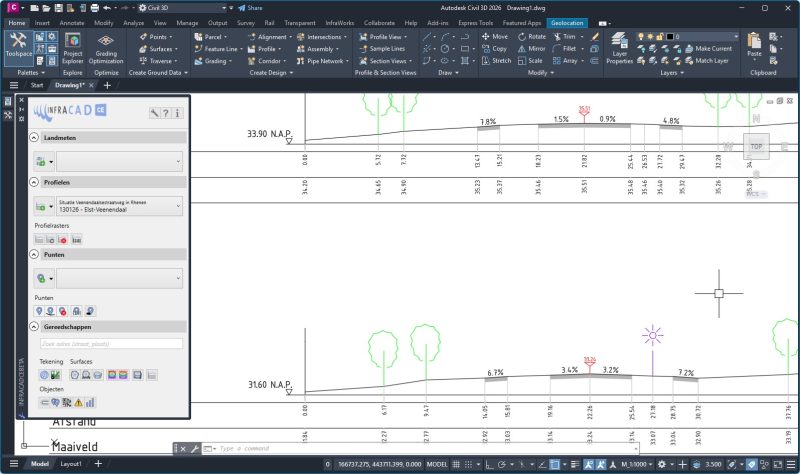Click the Copy tool in Modify panel

pyautogui.click(x=494, y=49)
